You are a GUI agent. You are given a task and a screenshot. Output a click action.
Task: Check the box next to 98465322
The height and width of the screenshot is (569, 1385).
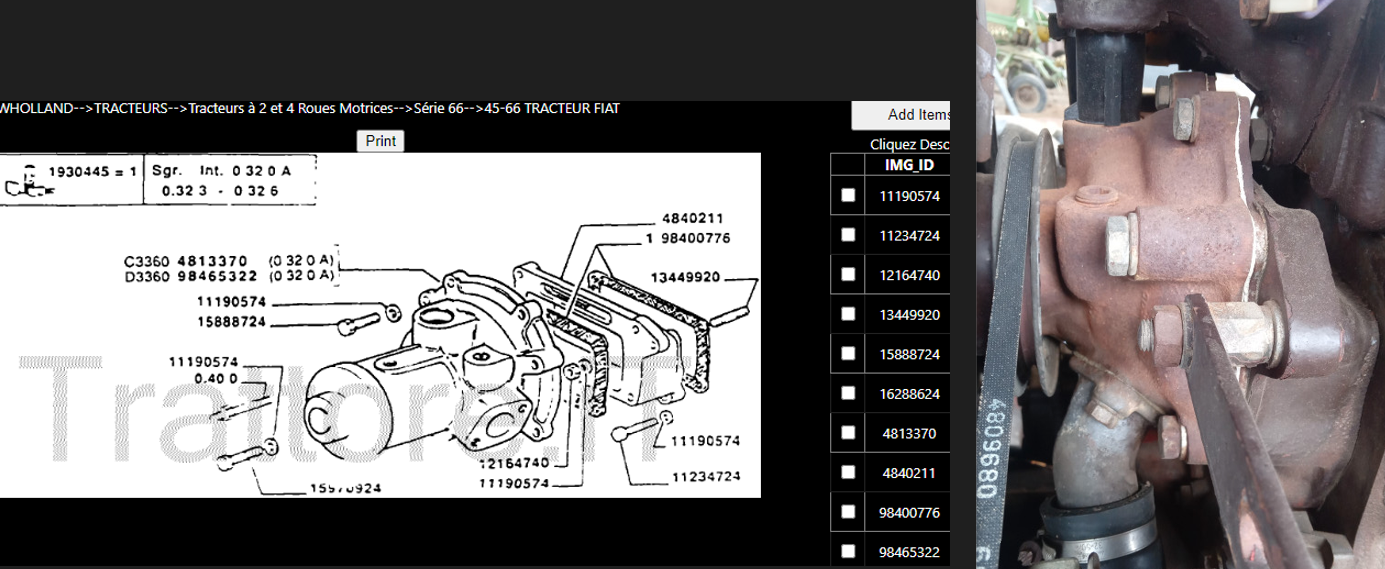(848, 550)
